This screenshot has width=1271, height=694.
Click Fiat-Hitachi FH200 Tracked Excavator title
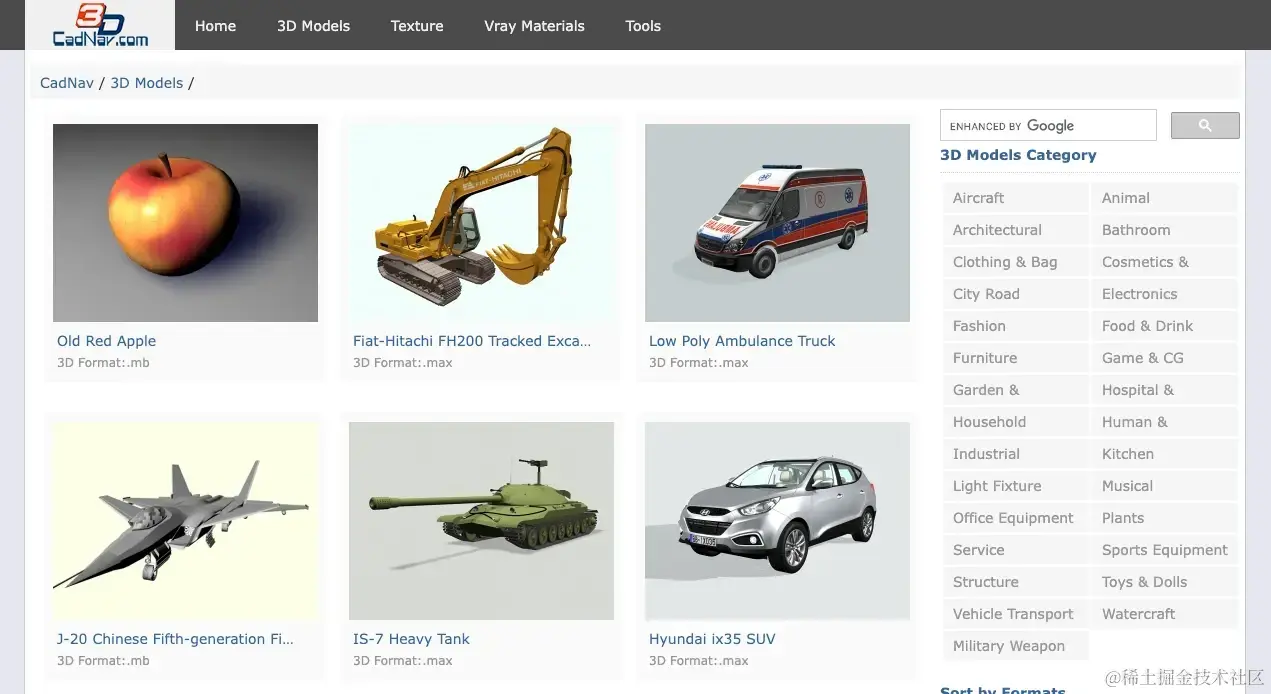click(x=472, y=341)
